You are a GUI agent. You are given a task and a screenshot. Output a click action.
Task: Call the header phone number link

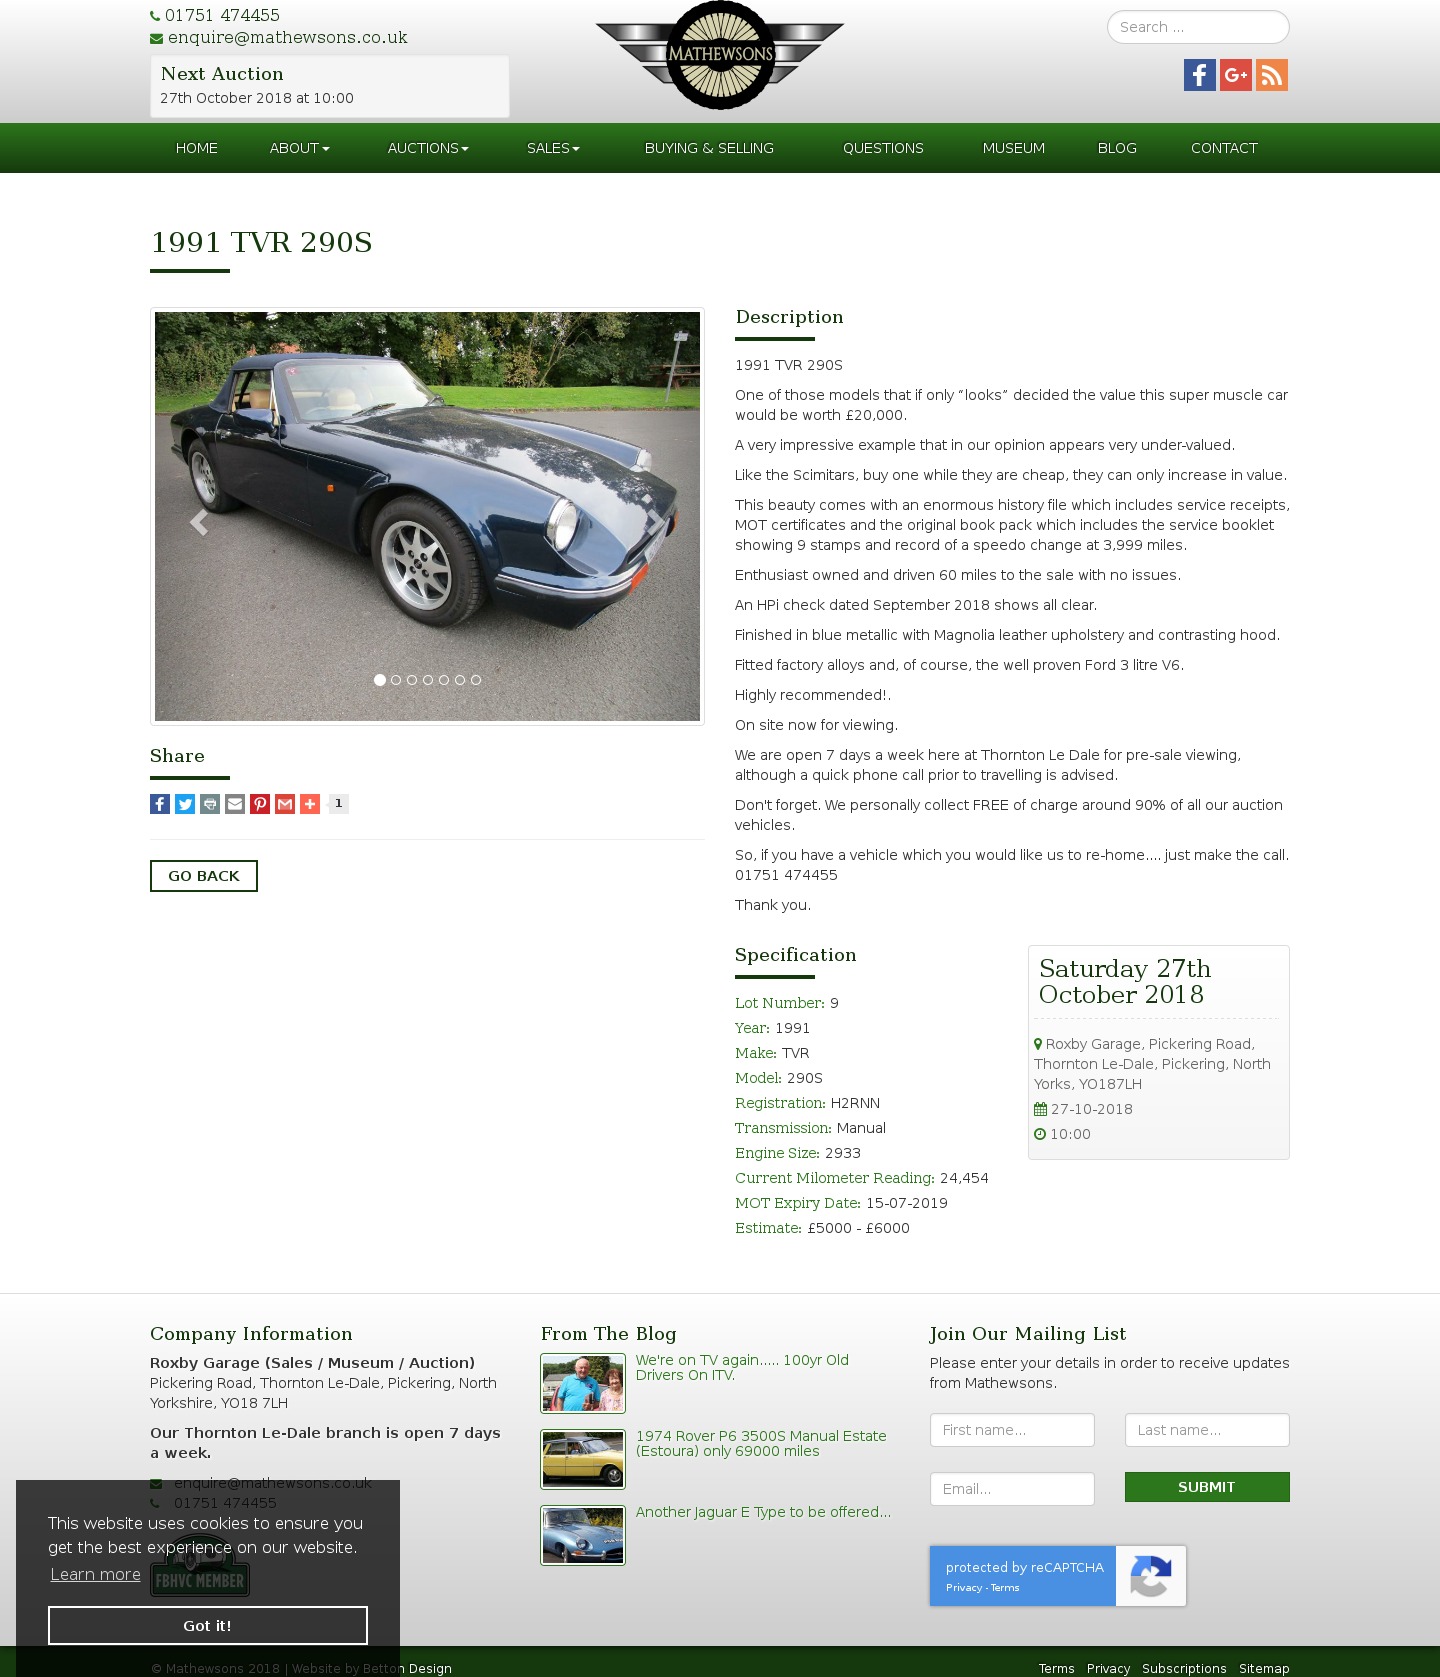coord(222,16)
